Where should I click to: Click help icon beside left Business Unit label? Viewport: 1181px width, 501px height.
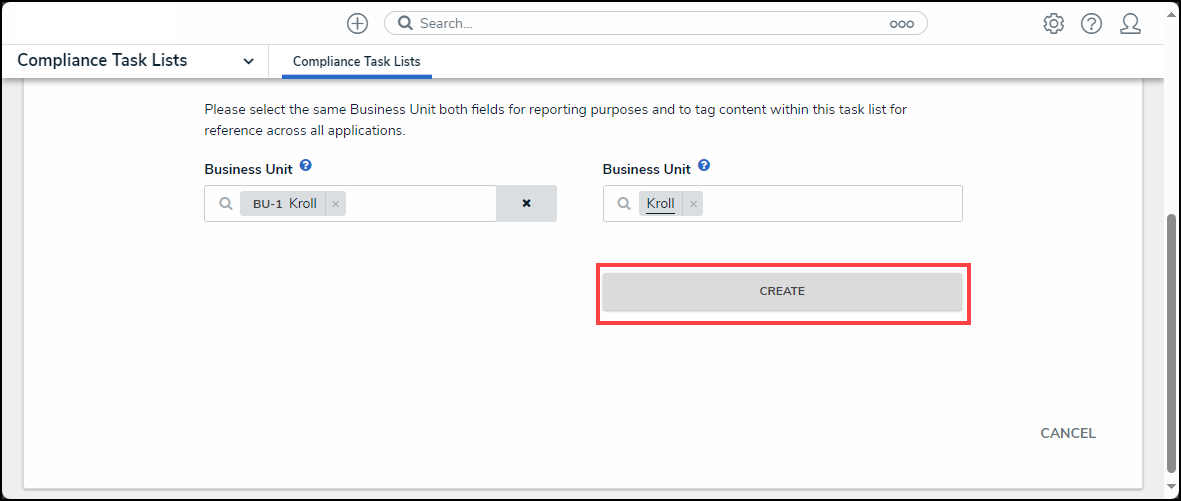point(305,165)
